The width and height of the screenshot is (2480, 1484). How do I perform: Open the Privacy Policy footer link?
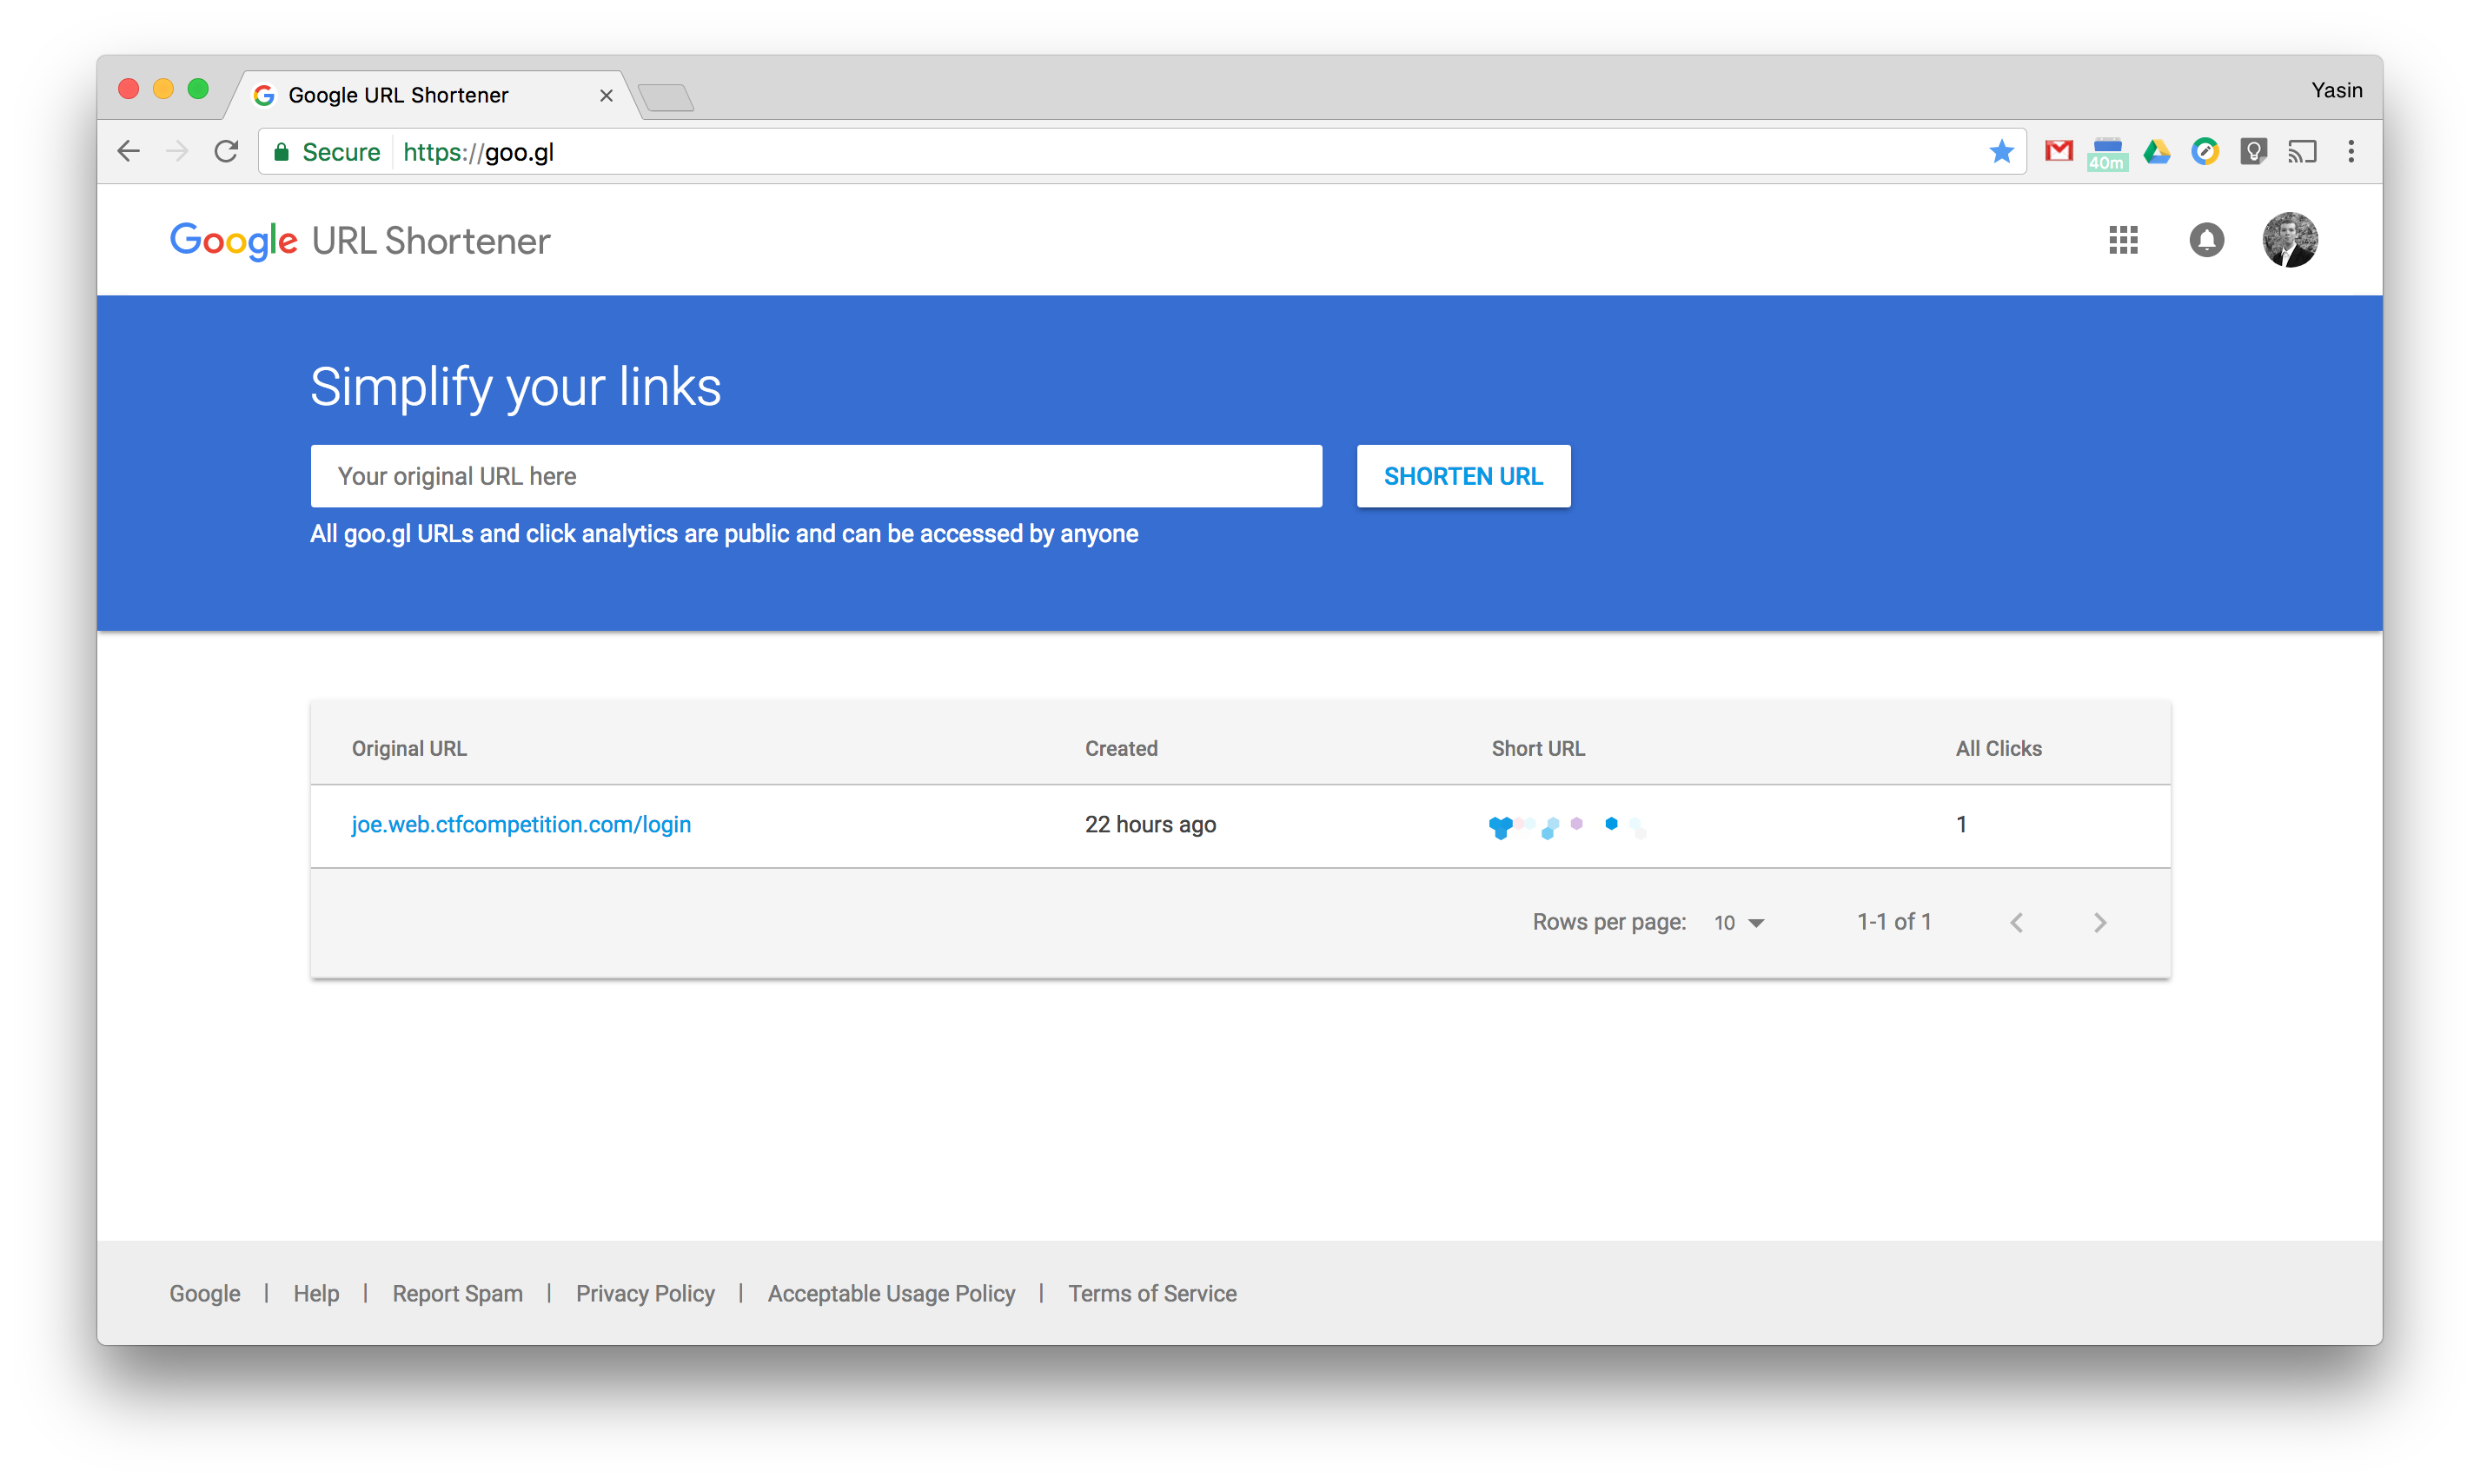click(645, 1293)
